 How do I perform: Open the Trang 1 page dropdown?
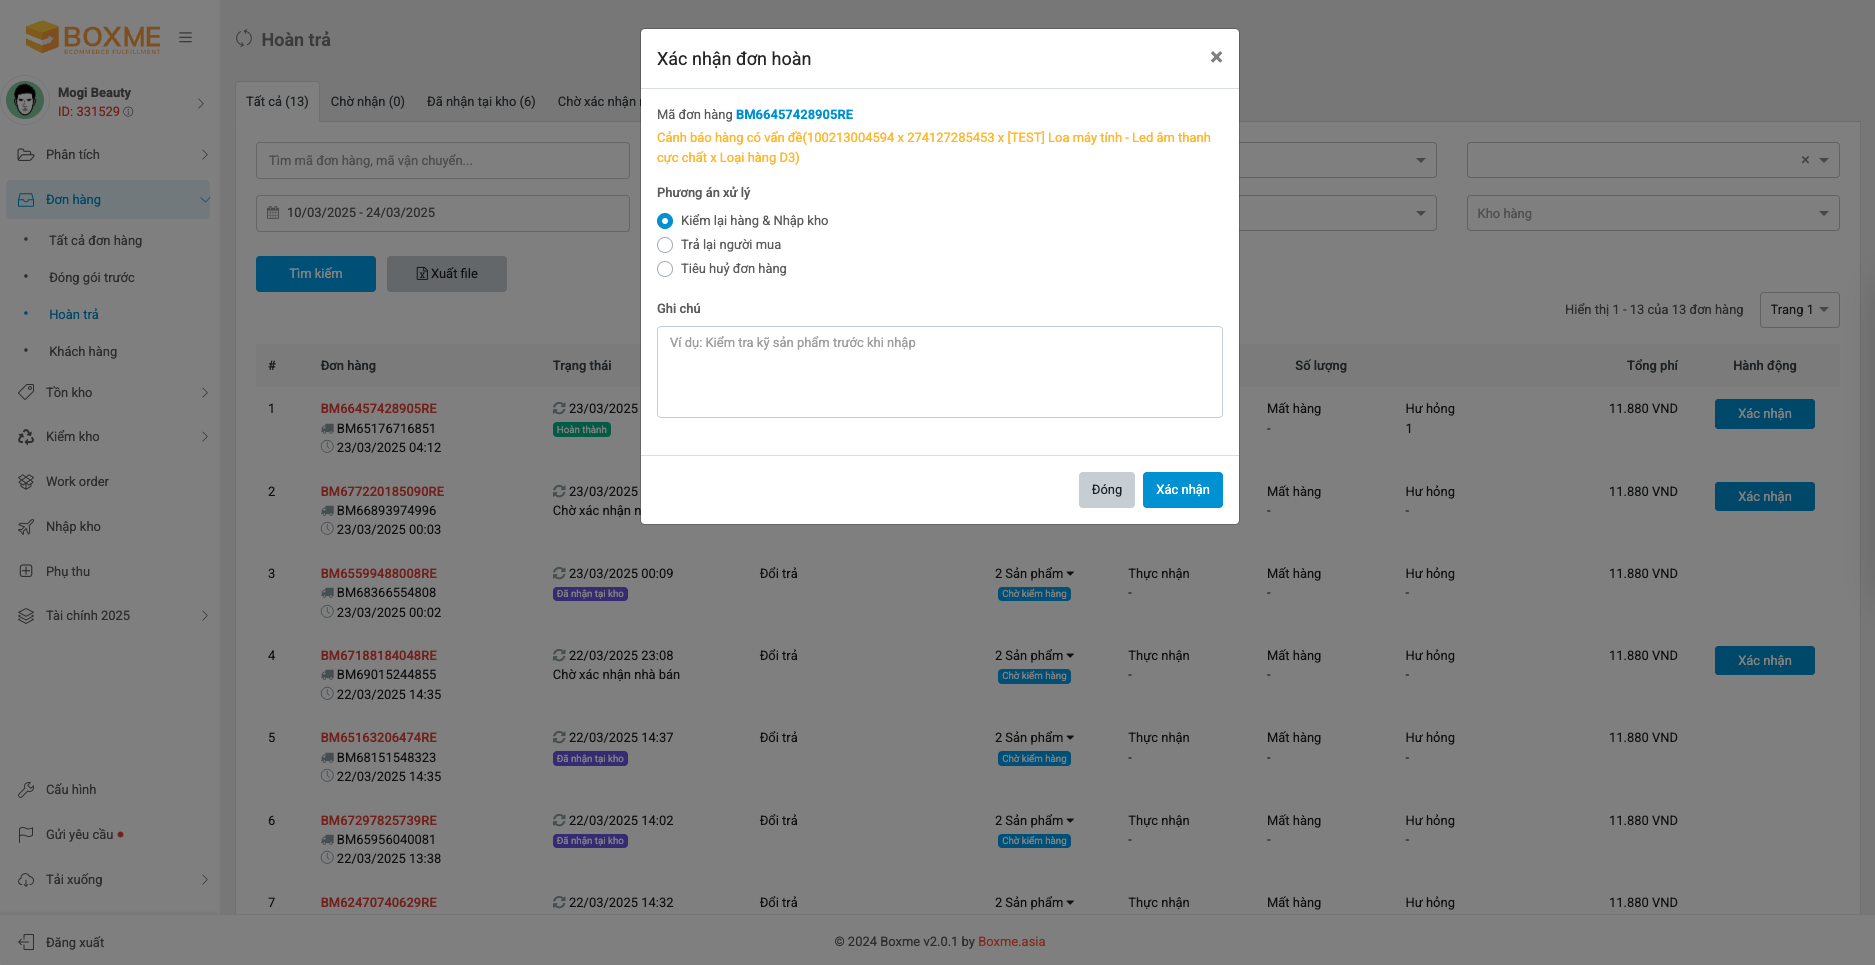click(x=1798, y=310)
